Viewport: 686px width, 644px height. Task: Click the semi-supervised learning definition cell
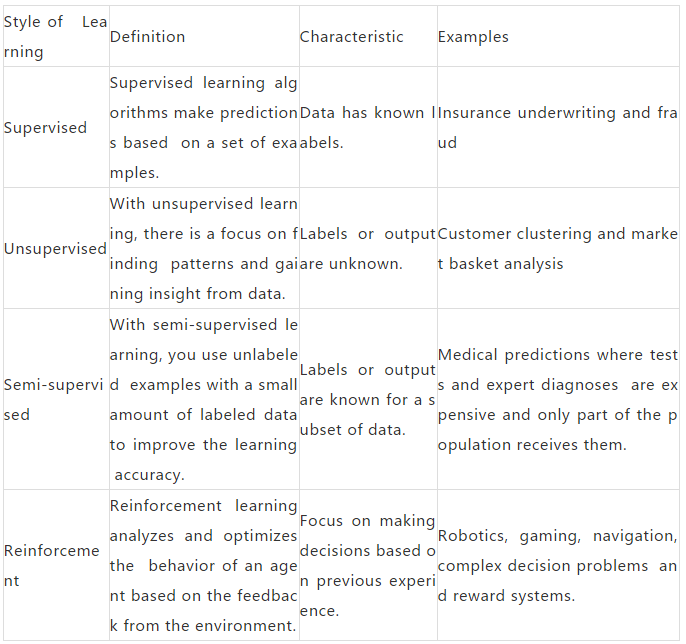pyautogui.click(x=203, y=400)
